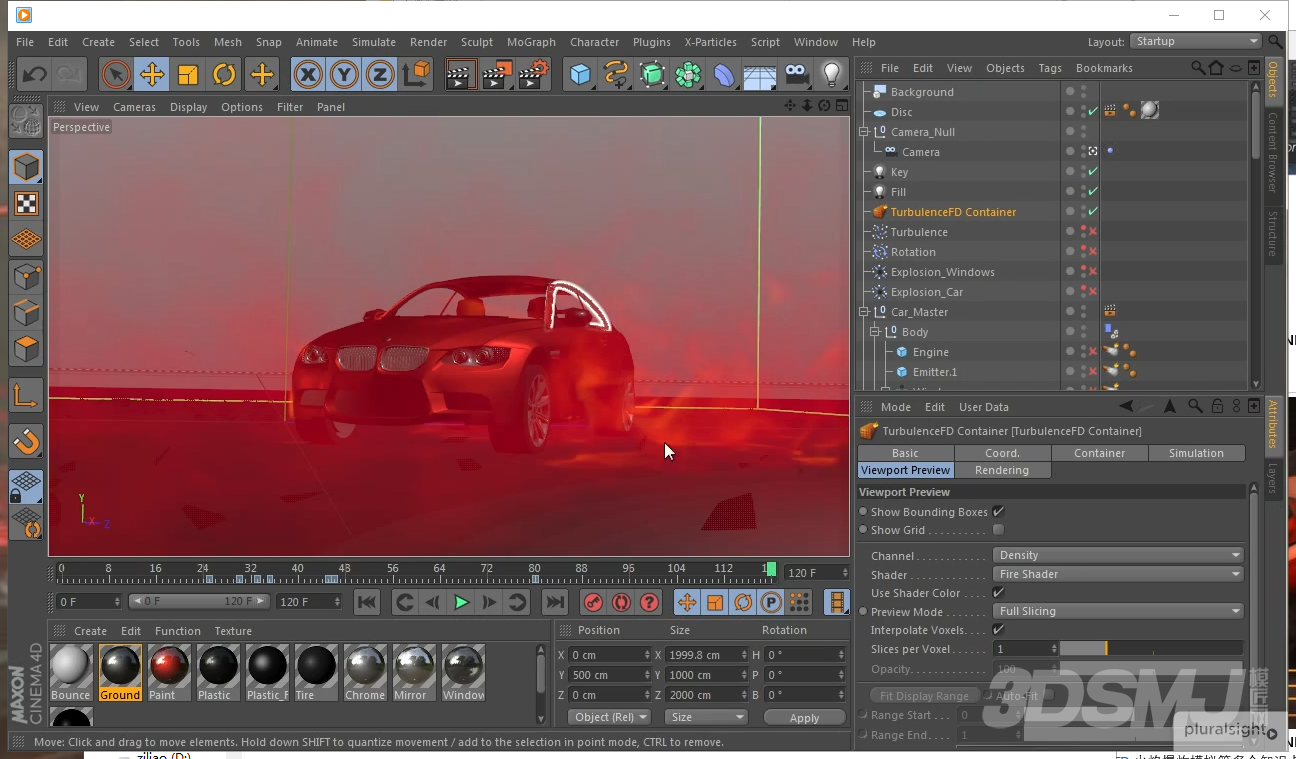Open Bookmarks in Object Manager
Image resolution: width=1296 pixels, height=759 pixels.
pyautogui.click(x=1104, y=68)
